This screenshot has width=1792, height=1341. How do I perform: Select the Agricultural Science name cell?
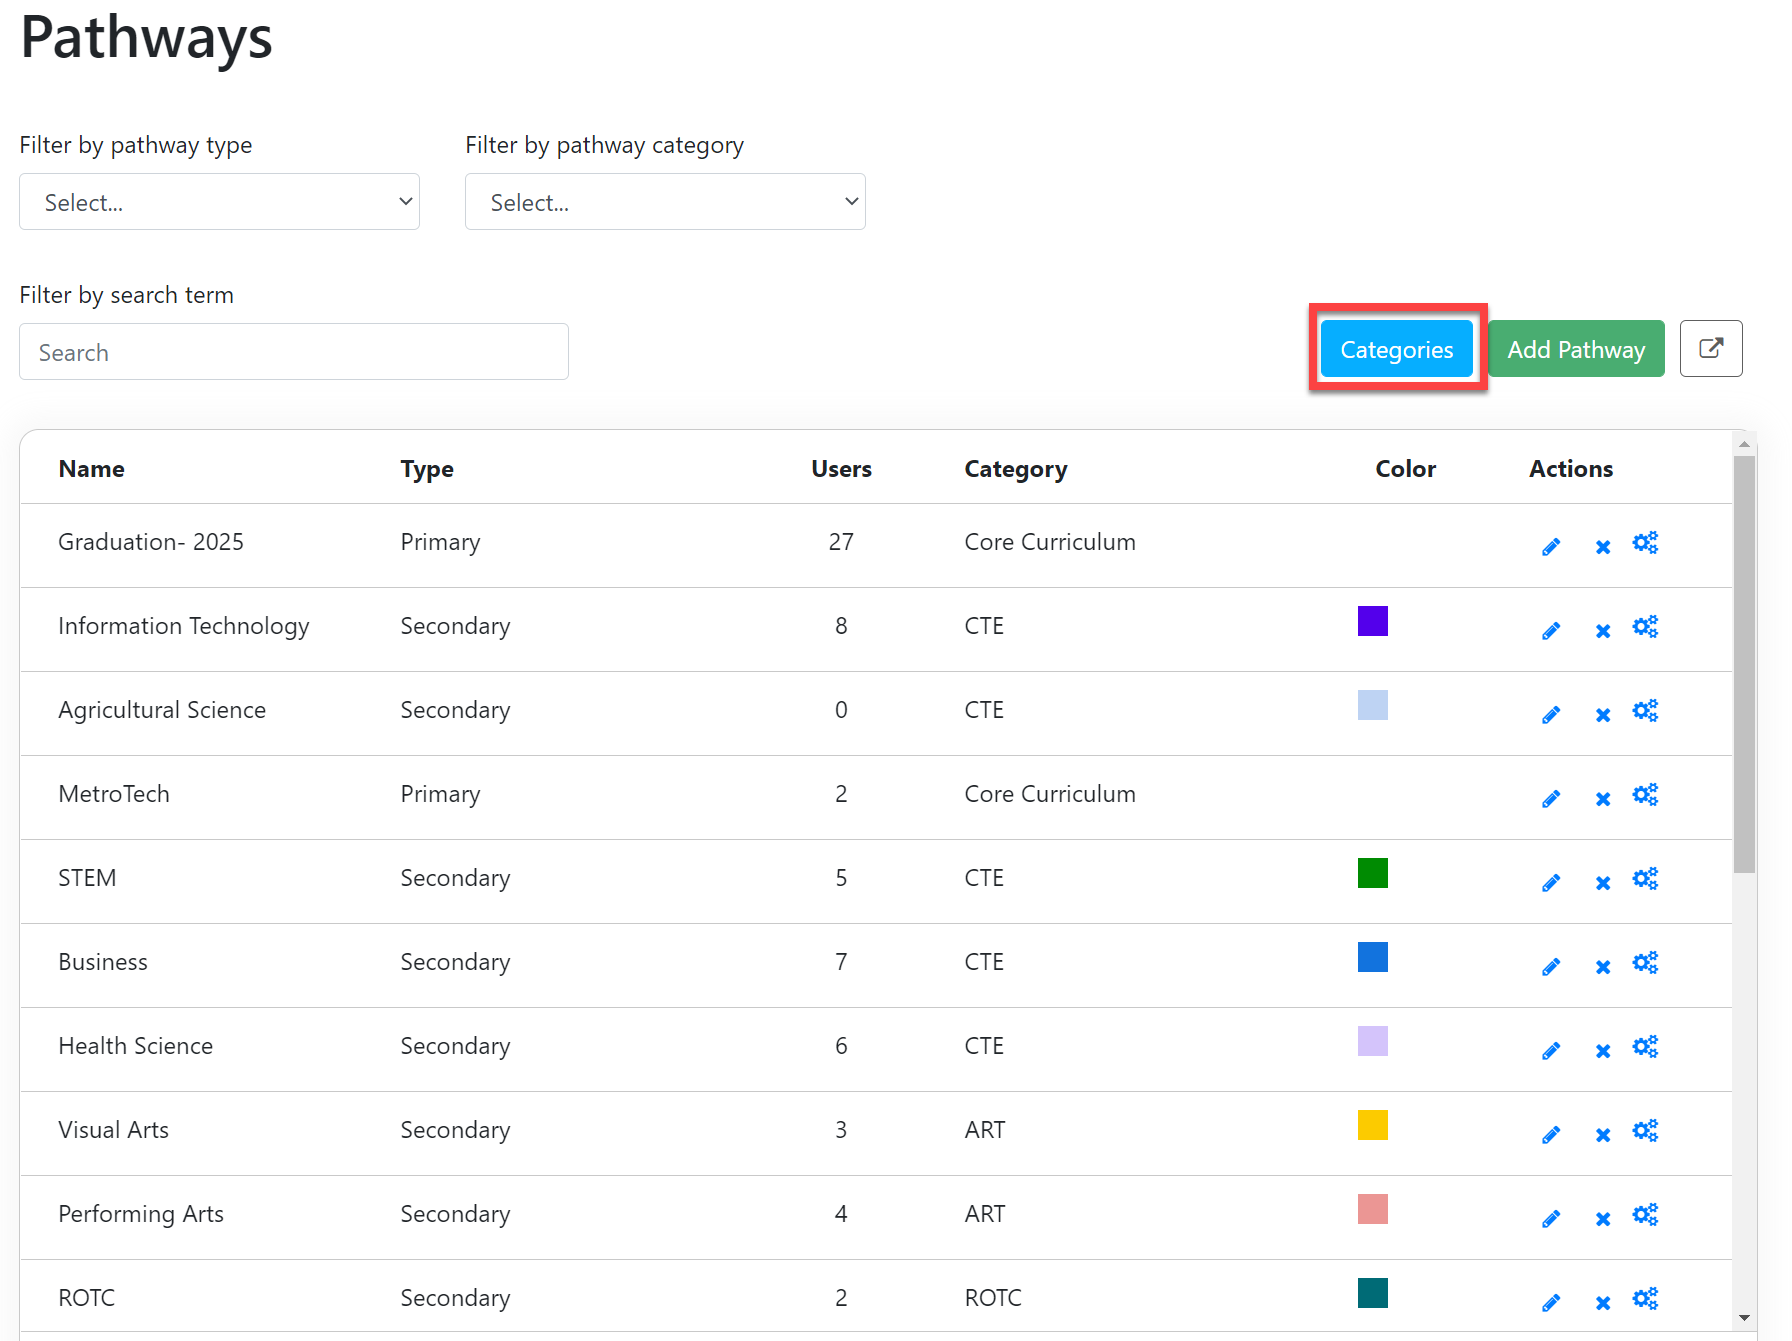click(162, 710)
